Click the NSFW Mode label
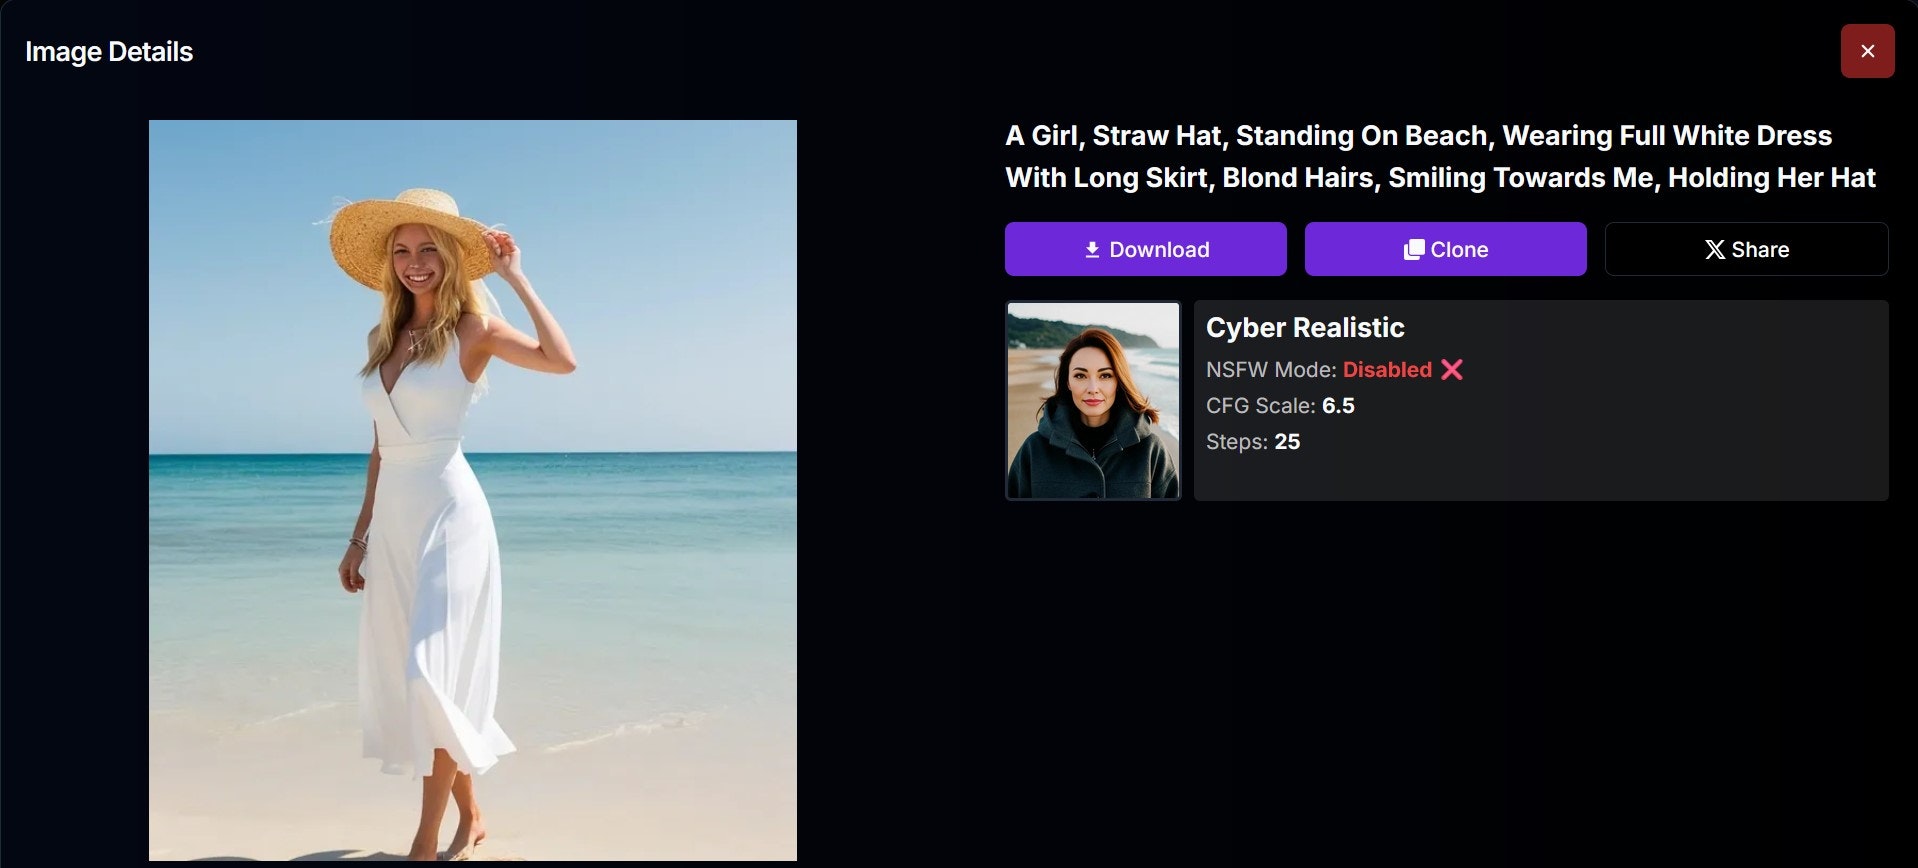This screenshot has width=1918, height=868. pos(1271,370)
